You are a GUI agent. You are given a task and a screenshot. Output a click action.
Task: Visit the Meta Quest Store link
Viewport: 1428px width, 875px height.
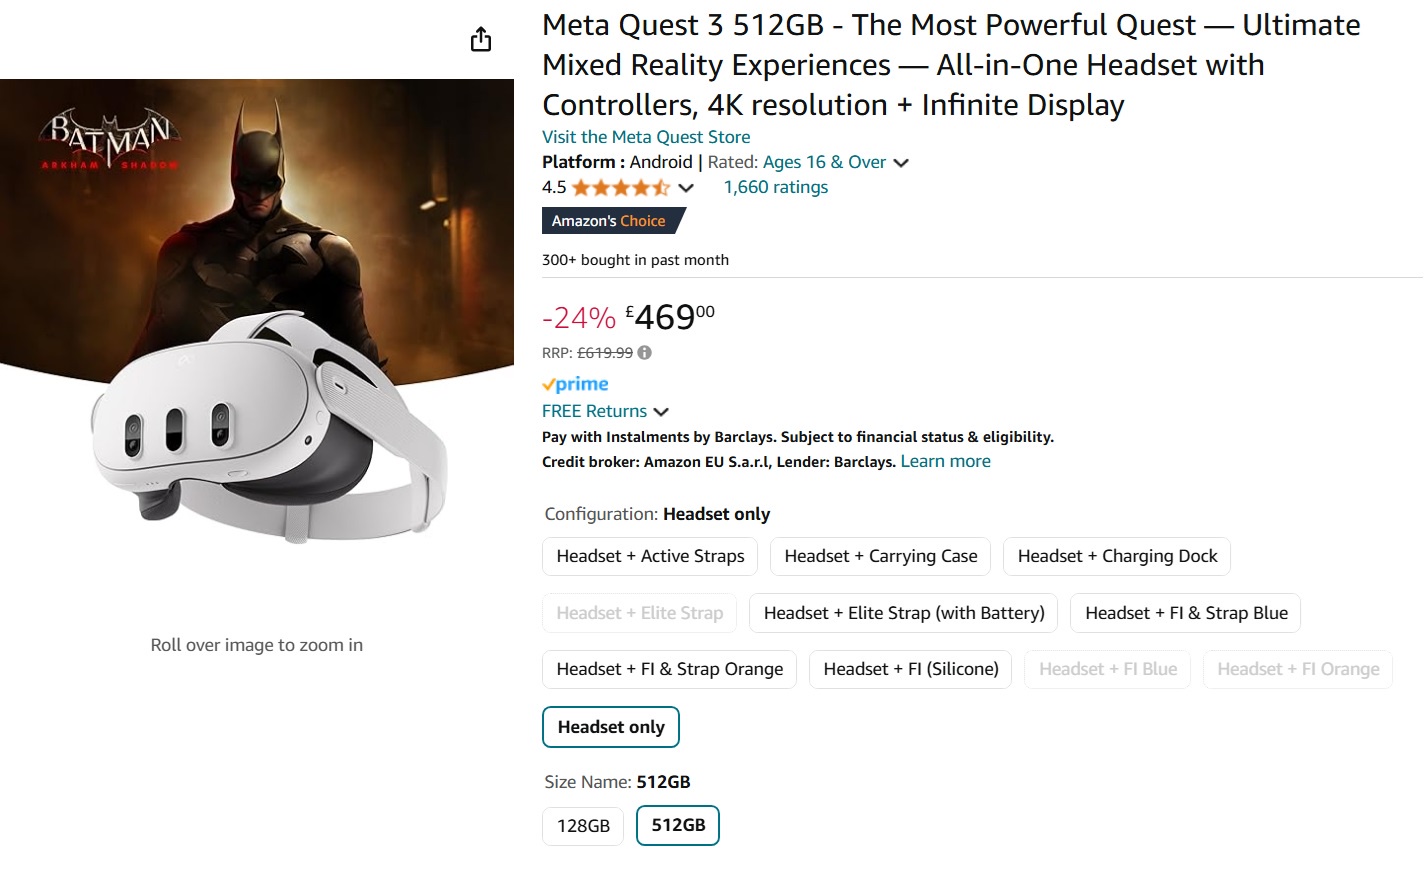tap(645, 137)
